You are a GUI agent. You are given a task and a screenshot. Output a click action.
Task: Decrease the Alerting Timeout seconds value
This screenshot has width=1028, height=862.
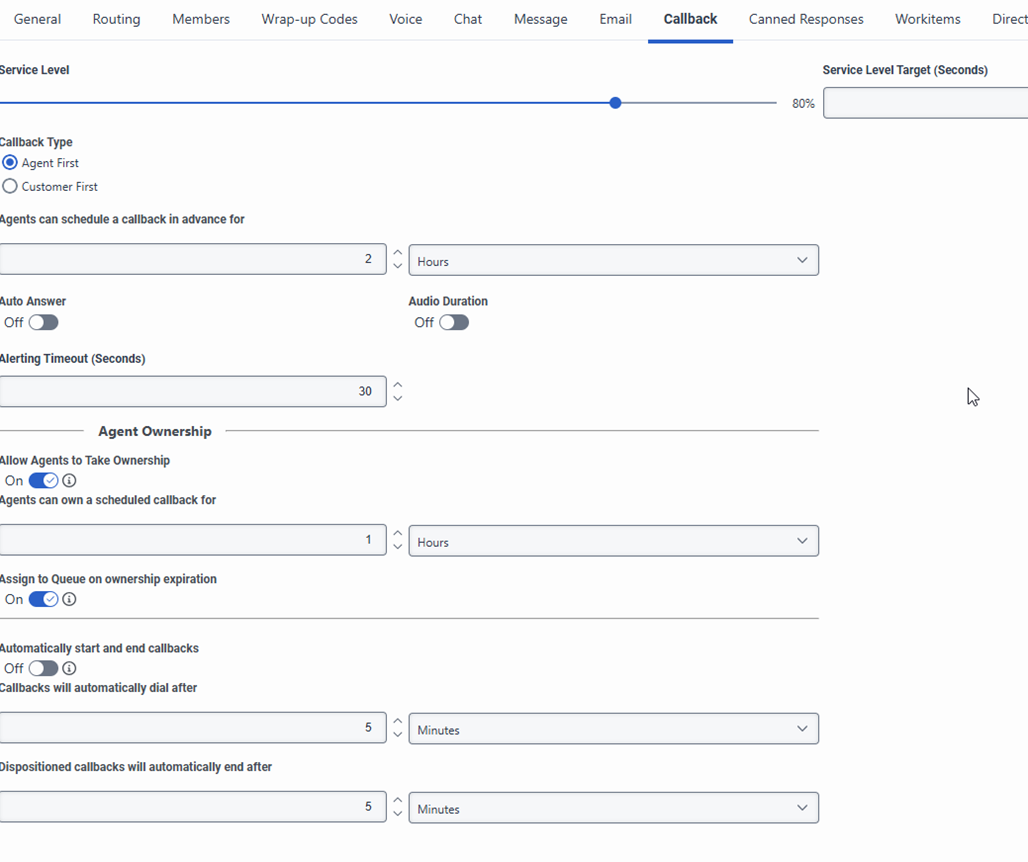tap(398, 398)
